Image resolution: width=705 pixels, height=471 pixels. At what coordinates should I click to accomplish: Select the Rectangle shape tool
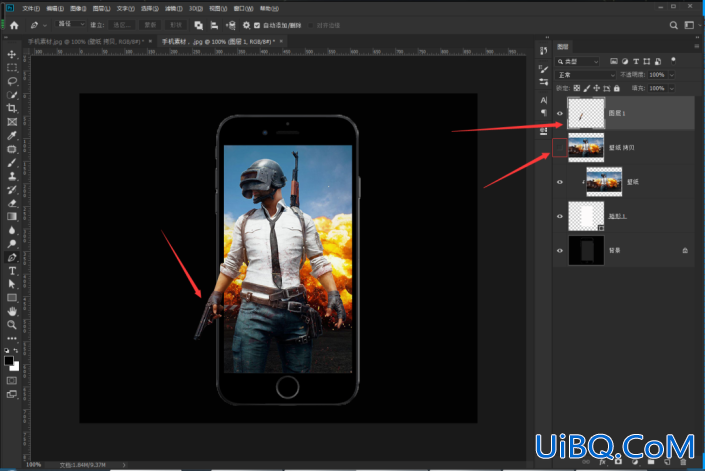pyautogui.click(x=12, y=298)
